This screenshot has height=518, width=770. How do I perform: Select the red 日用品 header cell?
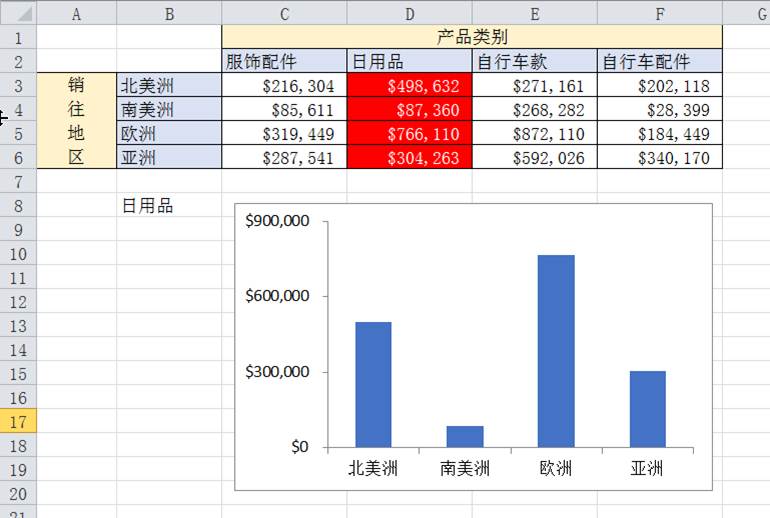[x=409, y=62]
